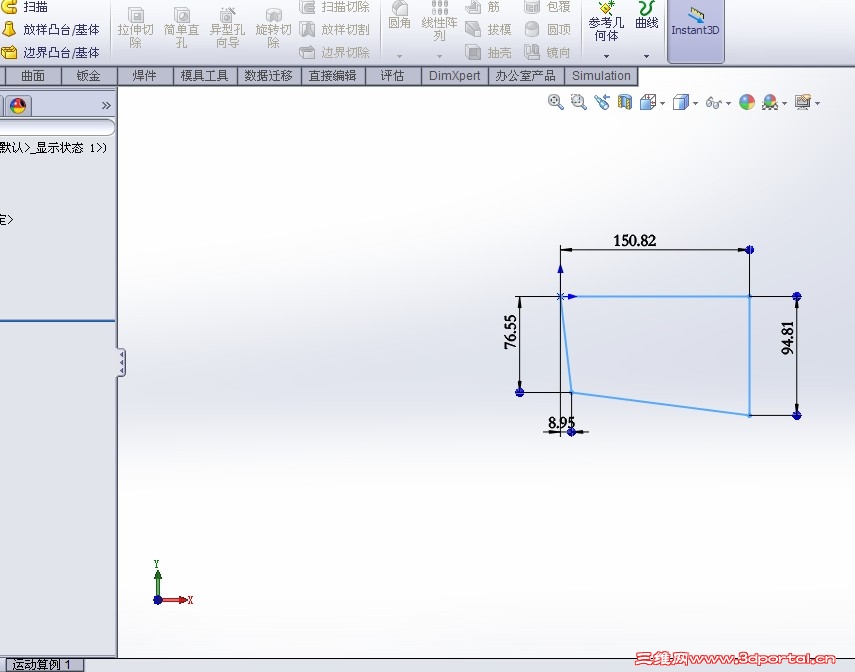Click the 筋 rib tool

click(483, 7)
